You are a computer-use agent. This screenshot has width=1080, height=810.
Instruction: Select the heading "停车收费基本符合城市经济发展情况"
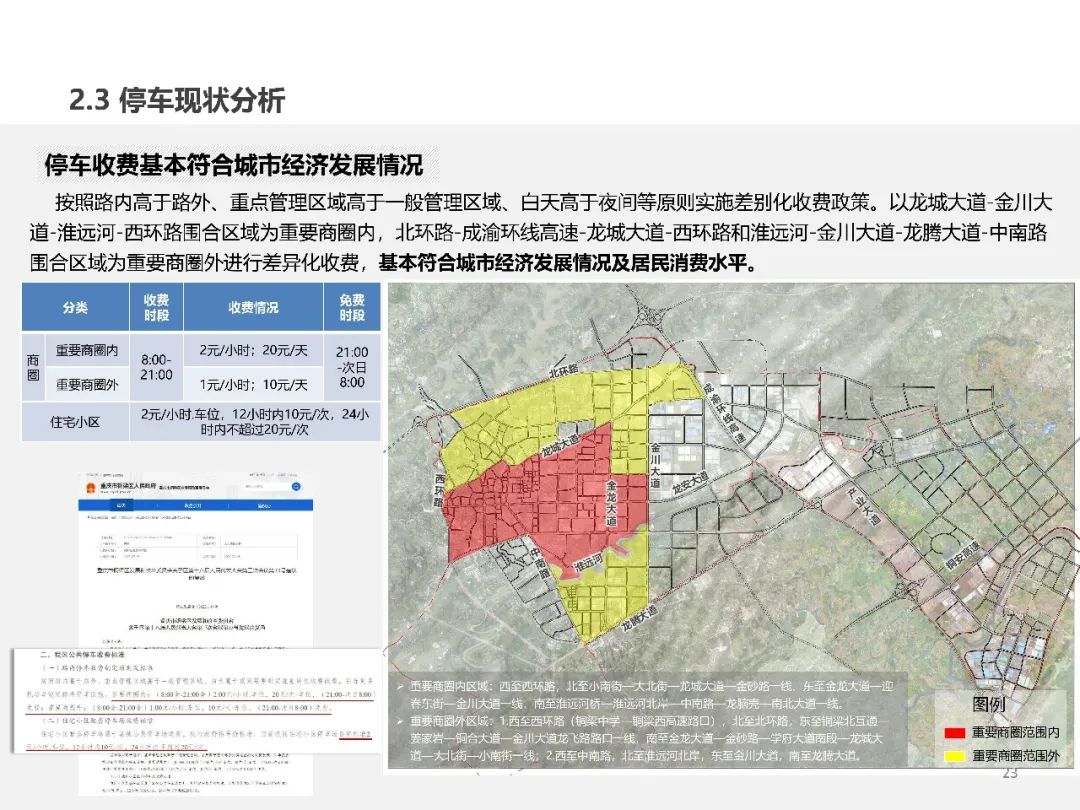click(233, 165)
